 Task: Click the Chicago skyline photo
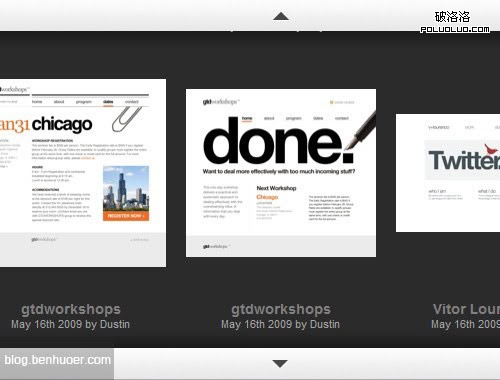point(126,189)
